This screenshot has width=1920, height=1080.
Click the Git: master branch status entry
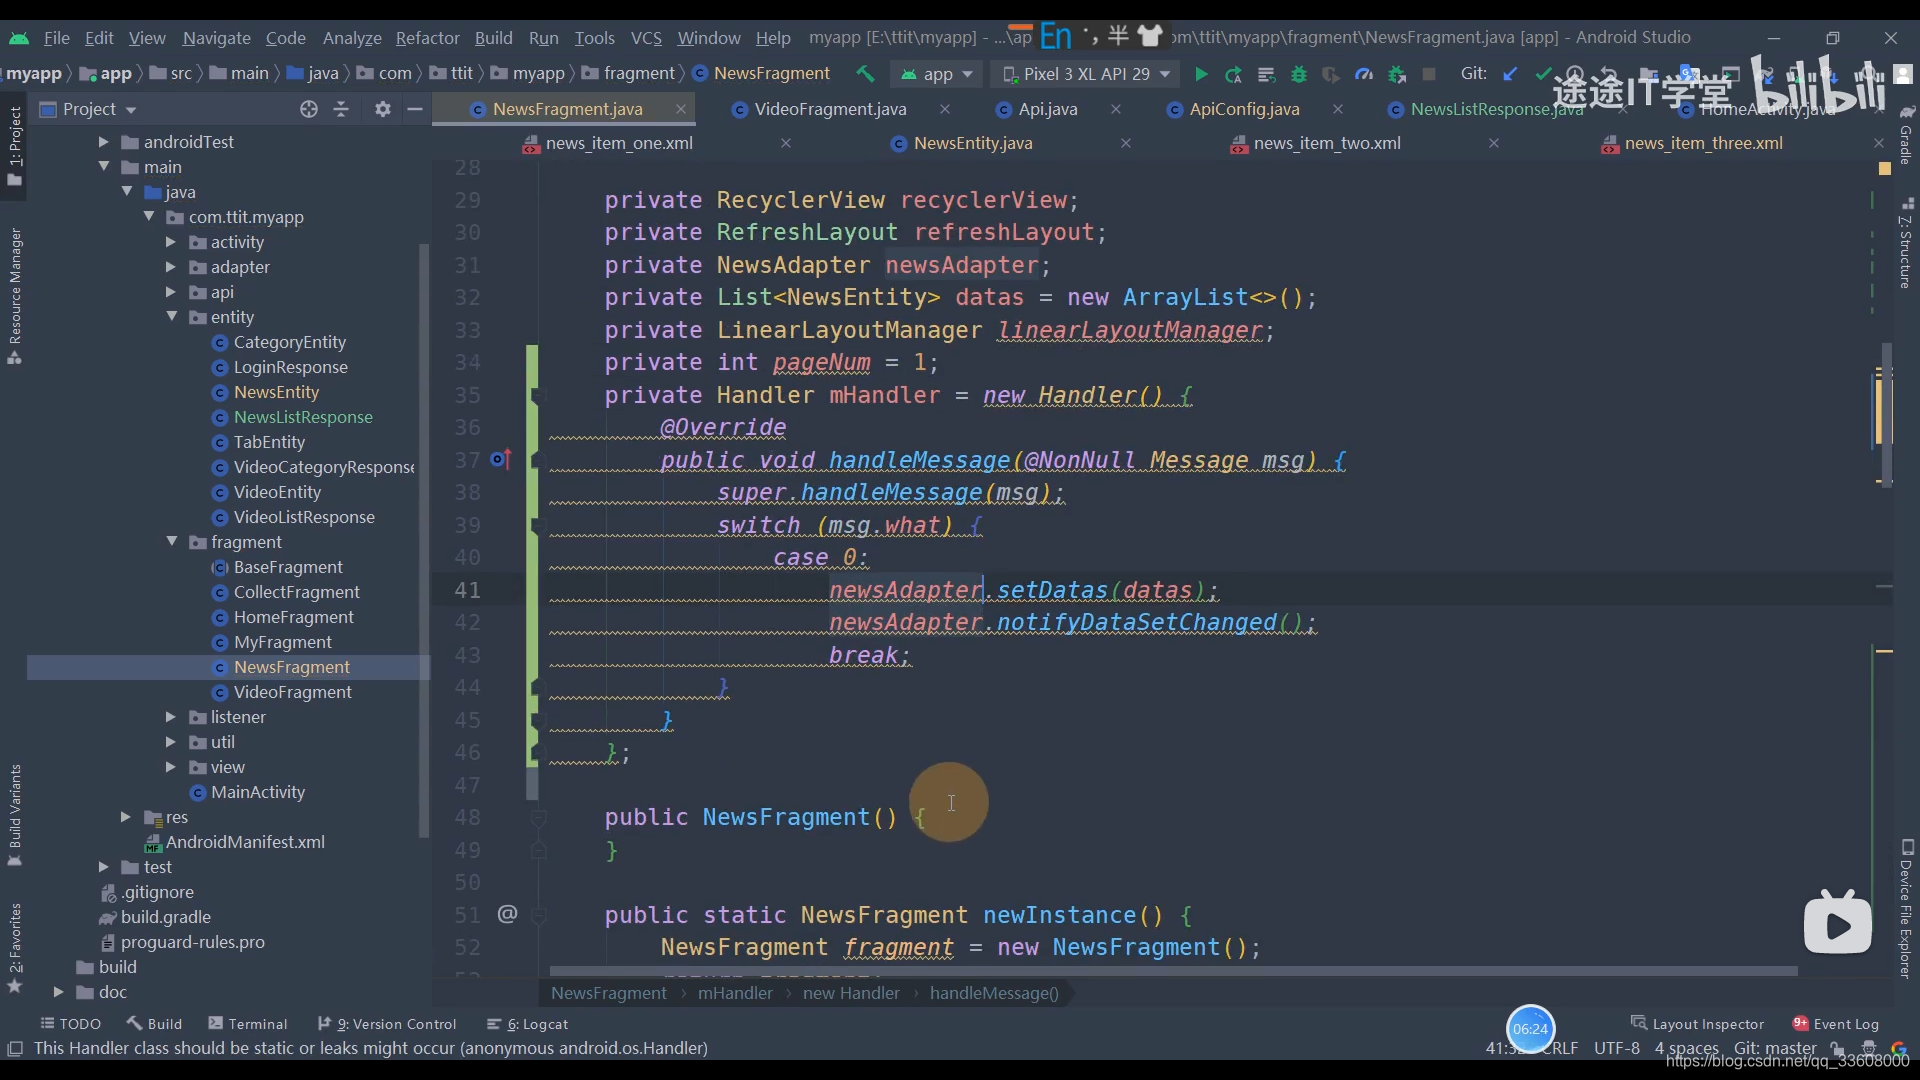1775,1048
